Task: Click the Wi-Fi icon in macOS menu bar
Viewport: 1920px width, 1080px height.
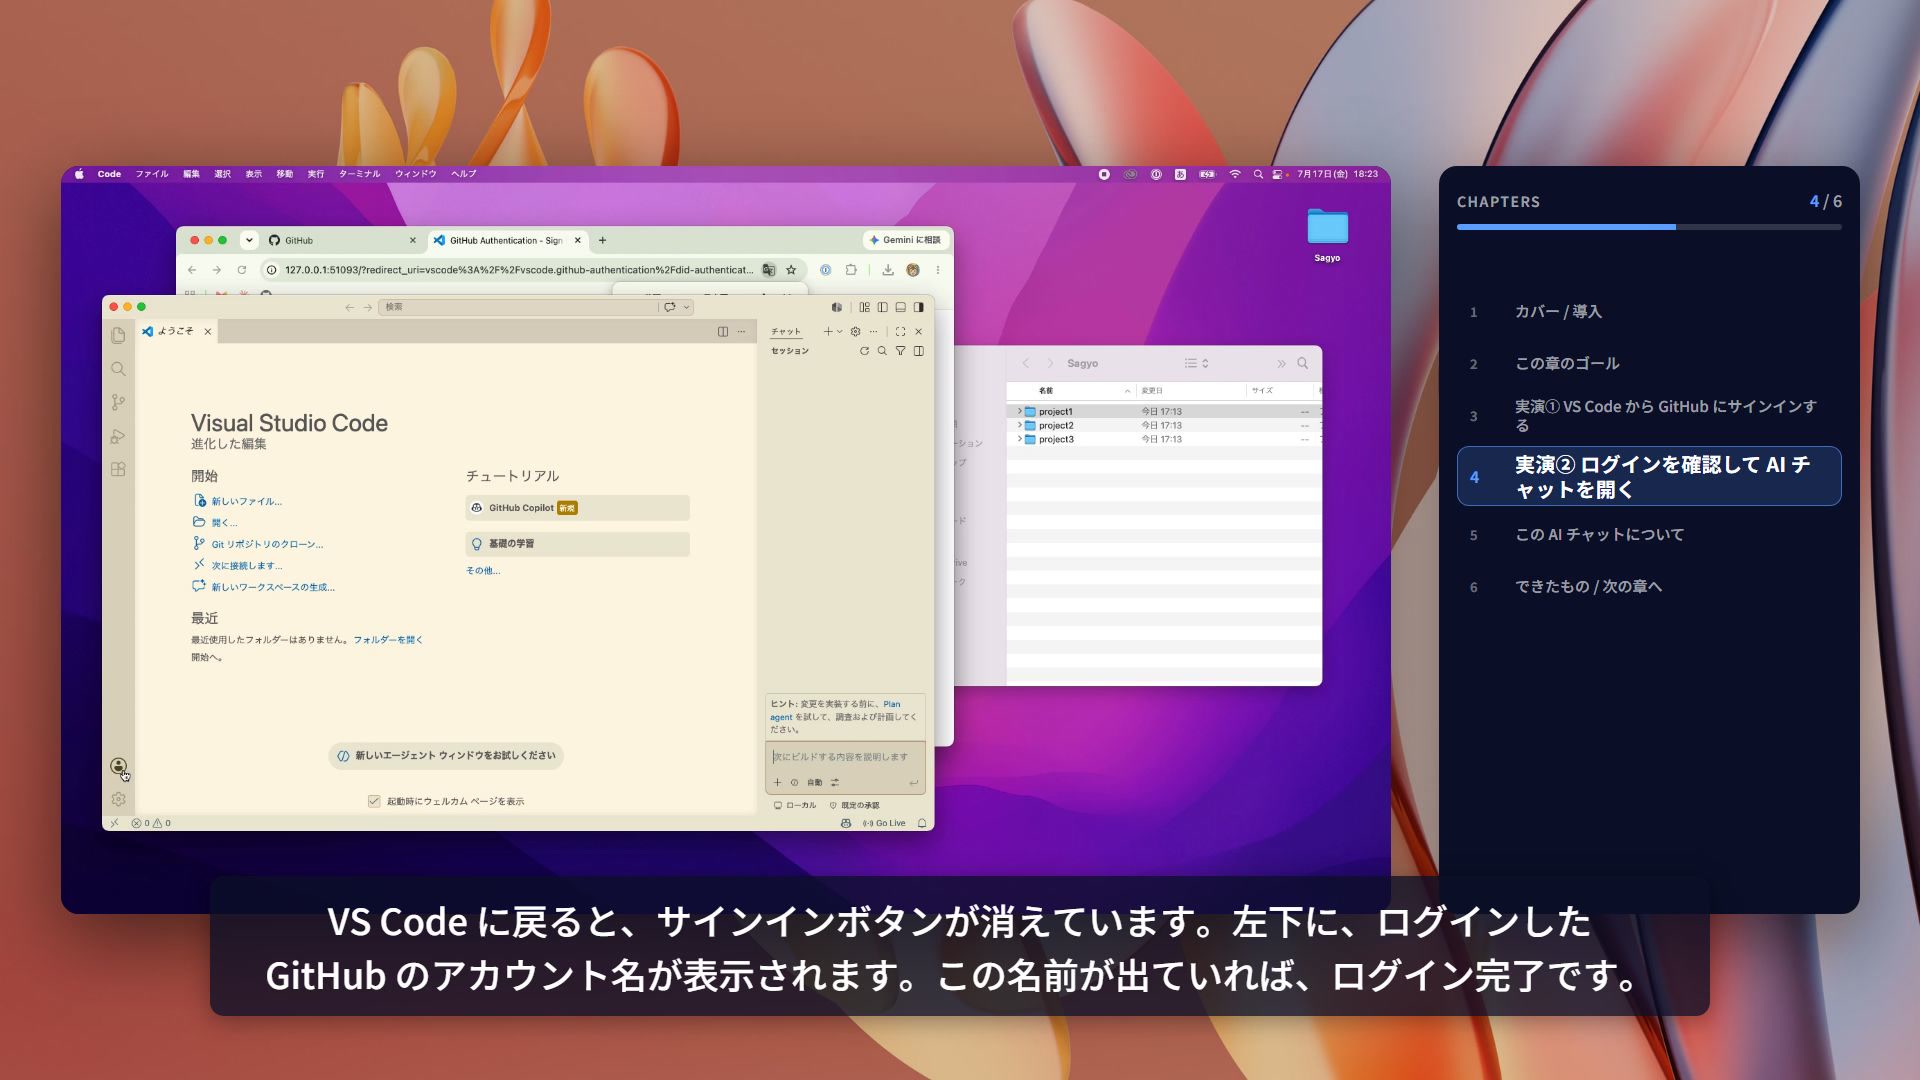Action: coord(1235,174)
